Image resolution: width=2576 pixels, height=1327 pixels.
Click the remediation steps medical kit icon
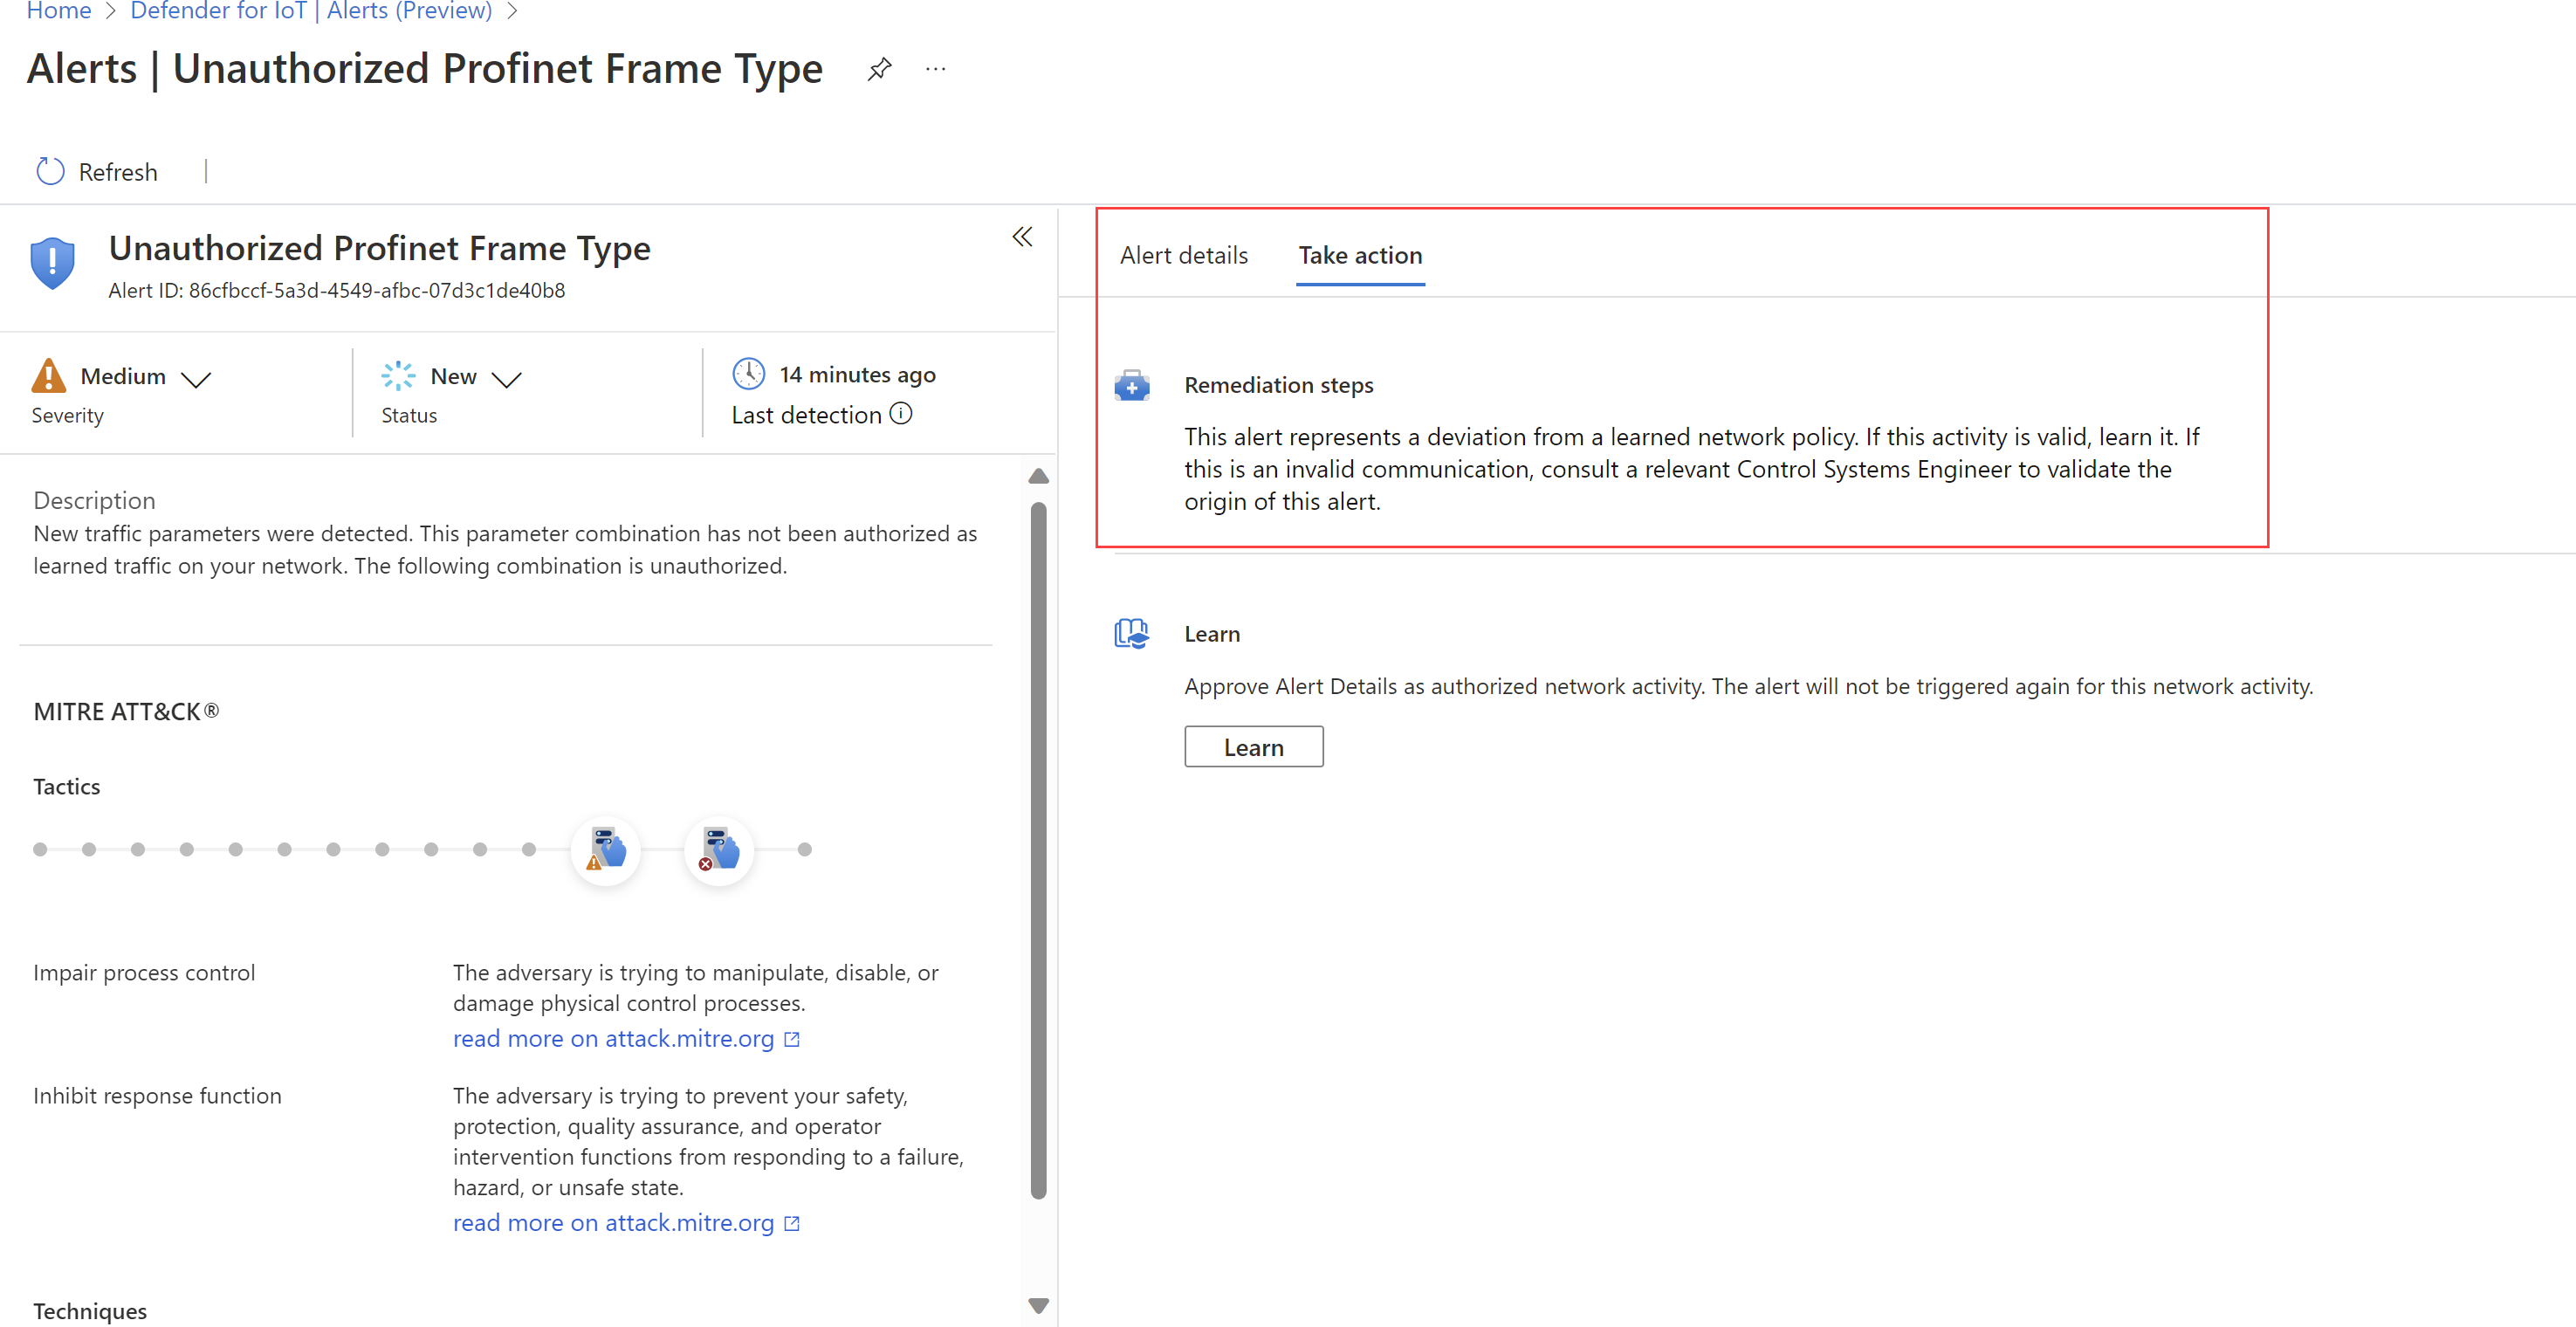coord(1133,384)
